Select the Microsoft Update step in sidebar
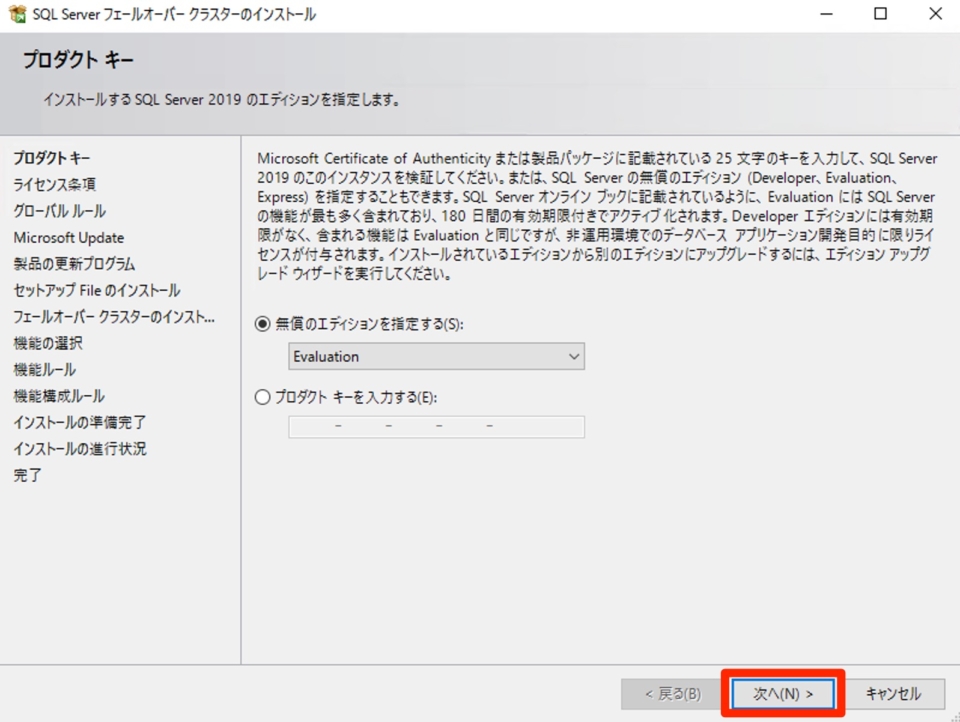The height and width of the screenshot is (722, 960). (69, 238)
